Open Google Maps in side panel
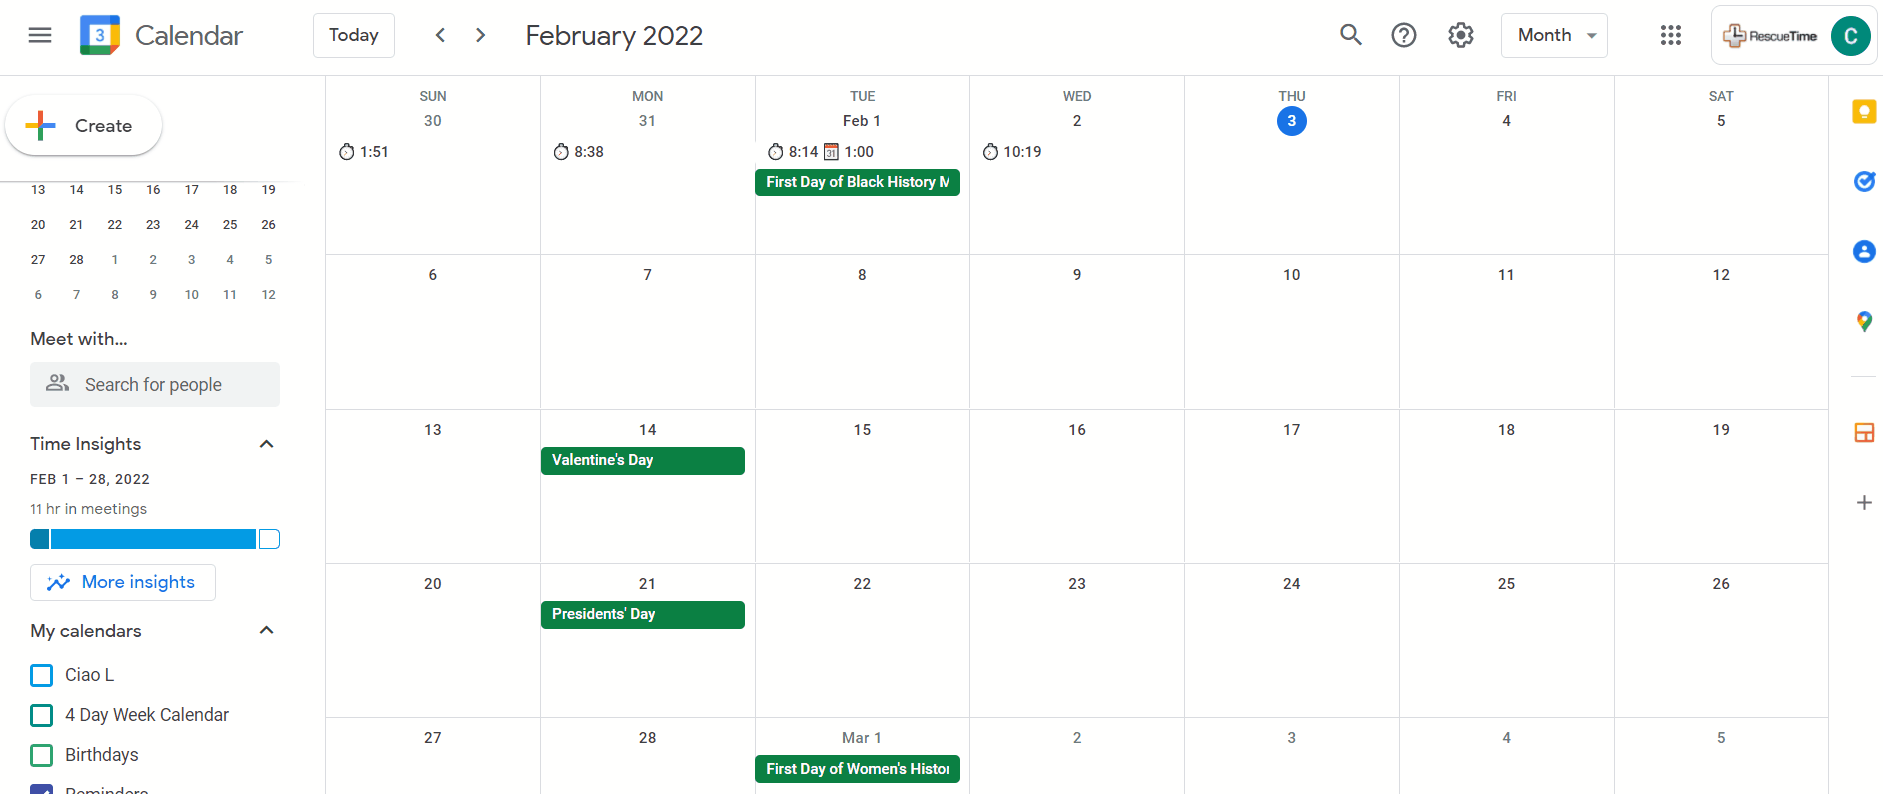This screenshot has height=794, width=1883. (x=1864, y=321)
